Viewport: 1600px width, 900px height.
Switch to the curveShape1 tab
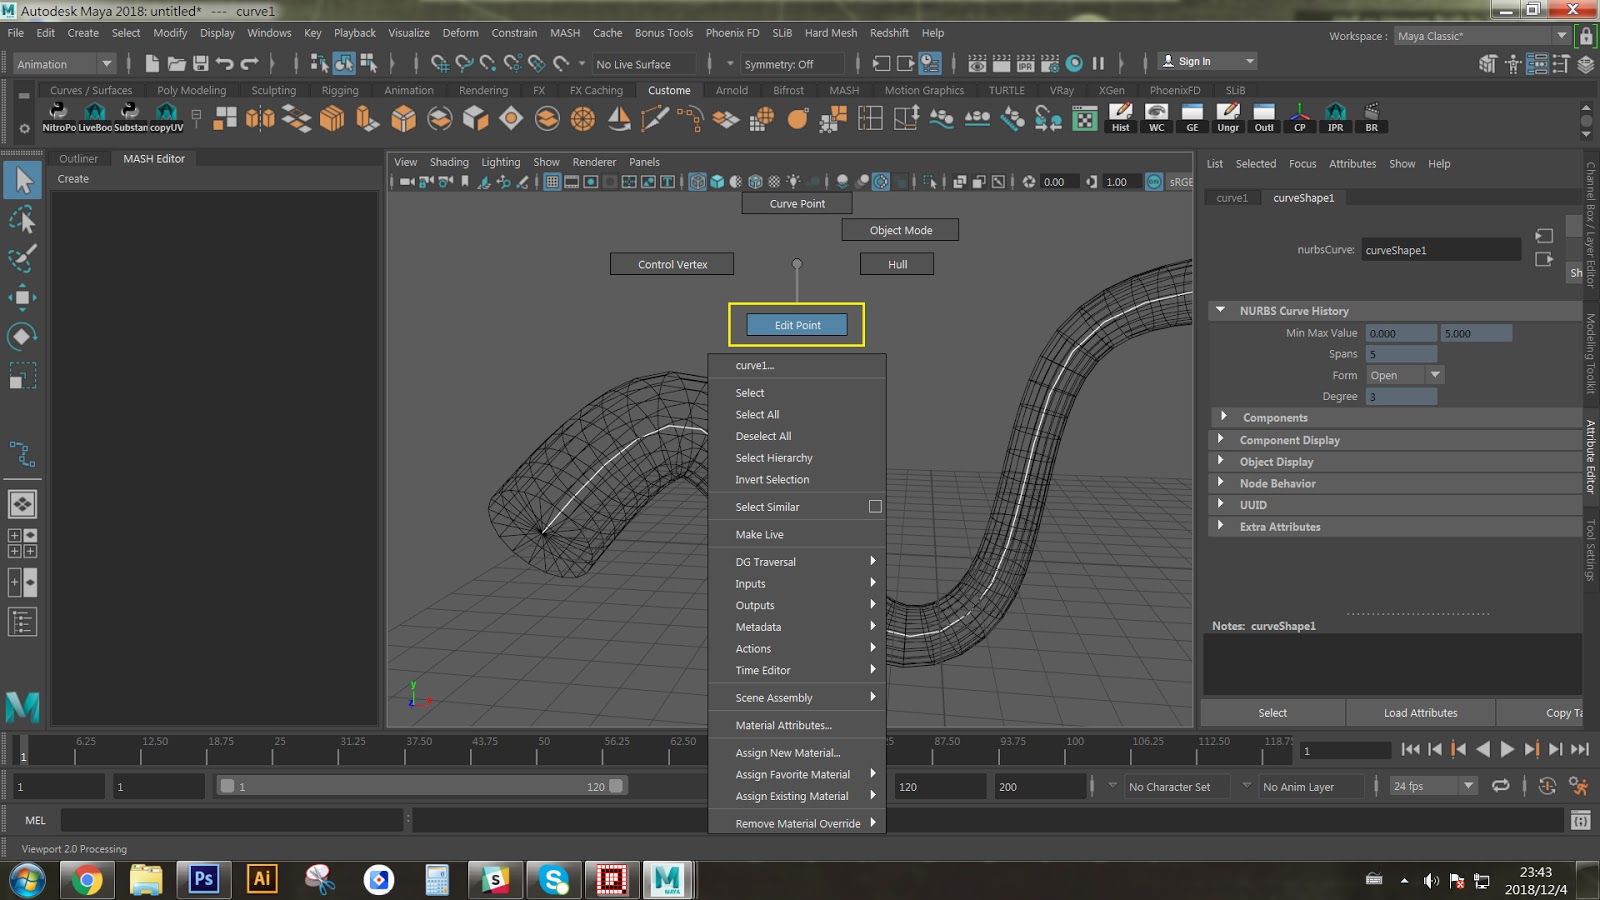pyautogui.click(x=1302, y=197)
